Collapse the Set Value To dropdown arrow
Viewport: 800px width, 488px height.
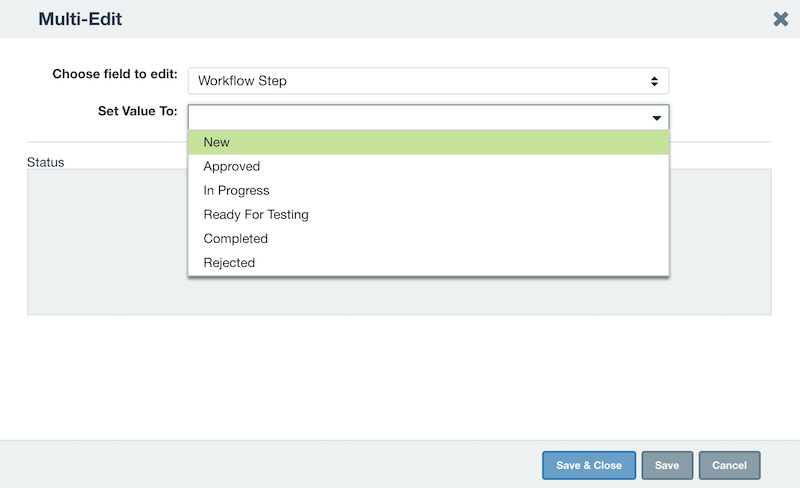[x=657, y=118]
